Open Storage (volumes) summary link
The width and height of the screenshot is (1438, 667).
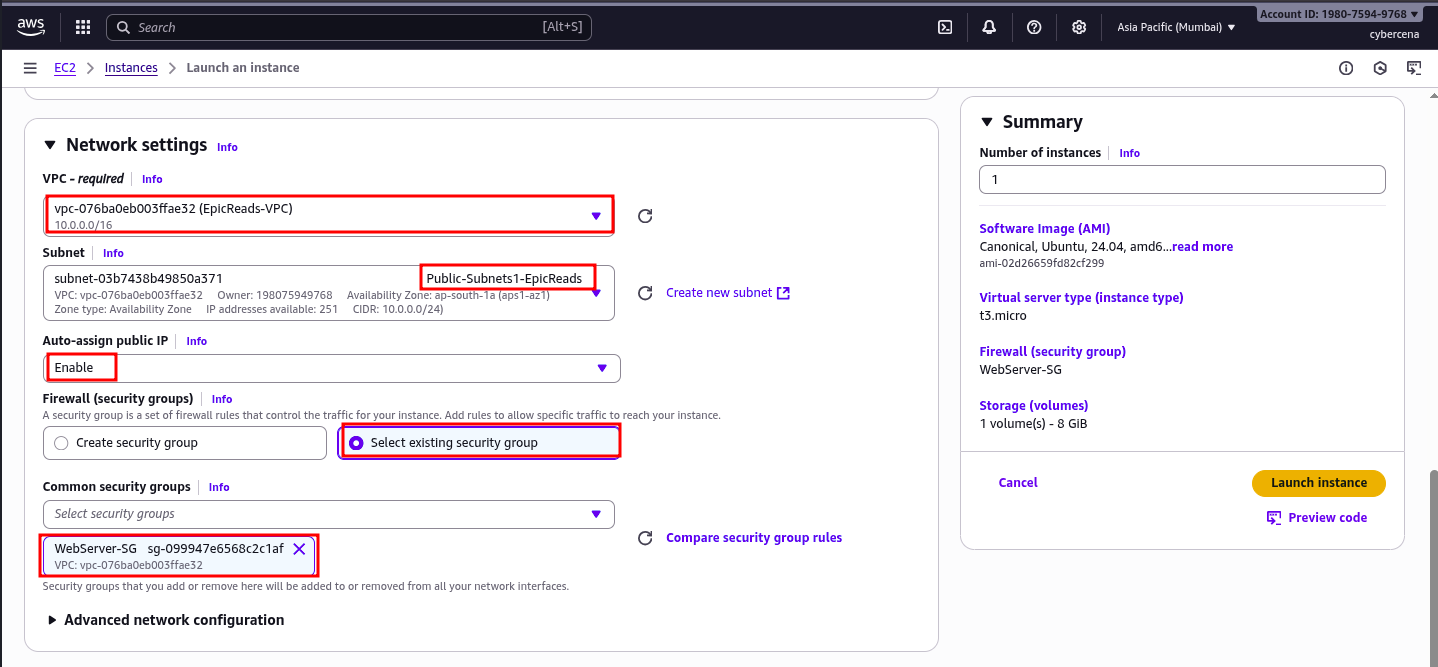pos(1034,406)
